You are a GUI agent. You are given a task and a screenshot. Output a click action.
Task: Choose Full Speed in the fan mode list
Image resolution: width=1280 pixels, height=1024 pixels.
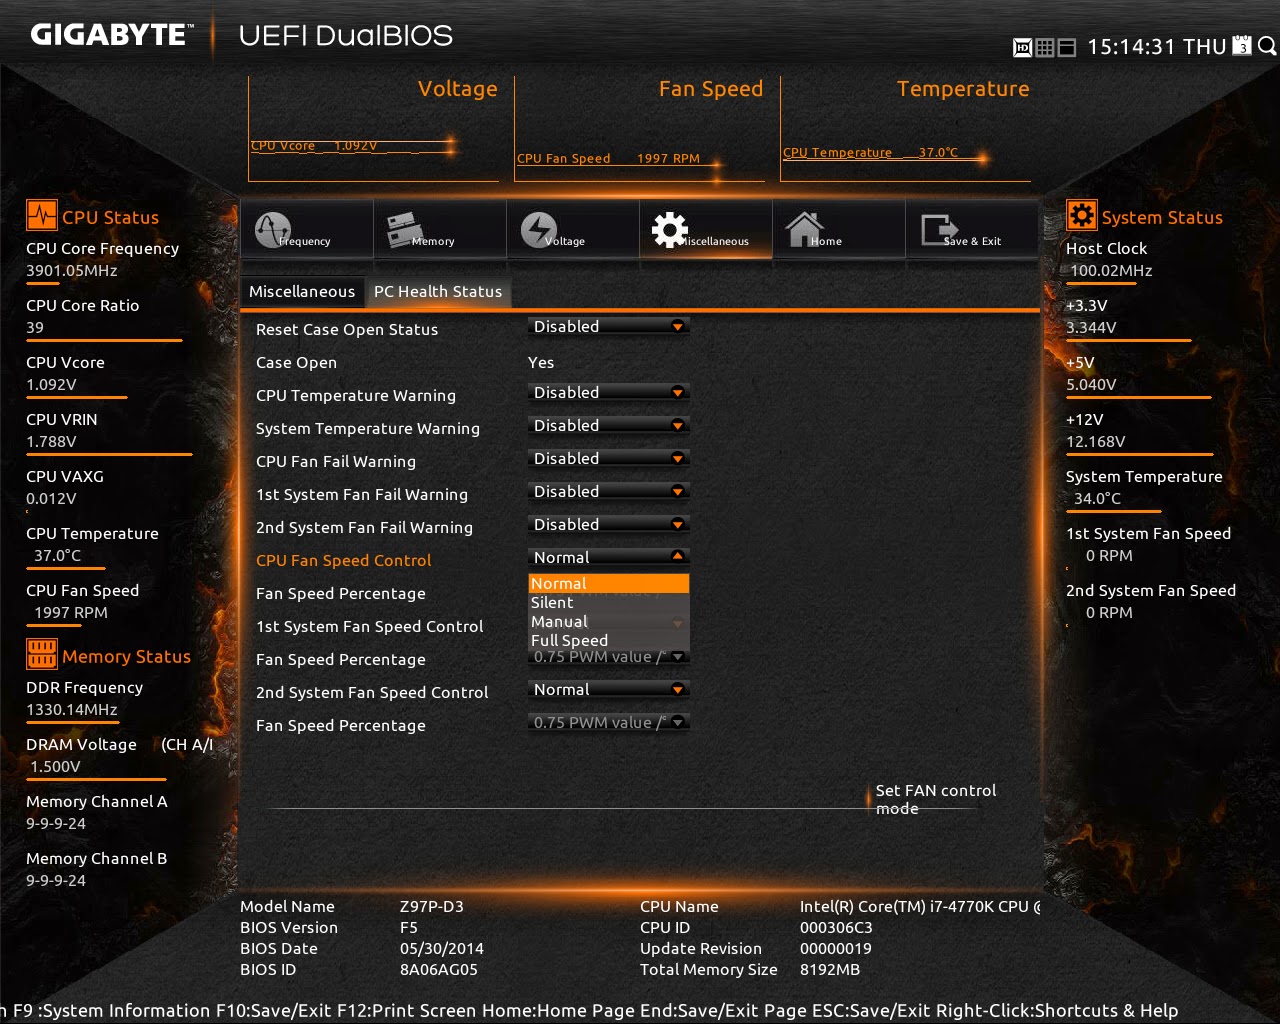608,641
